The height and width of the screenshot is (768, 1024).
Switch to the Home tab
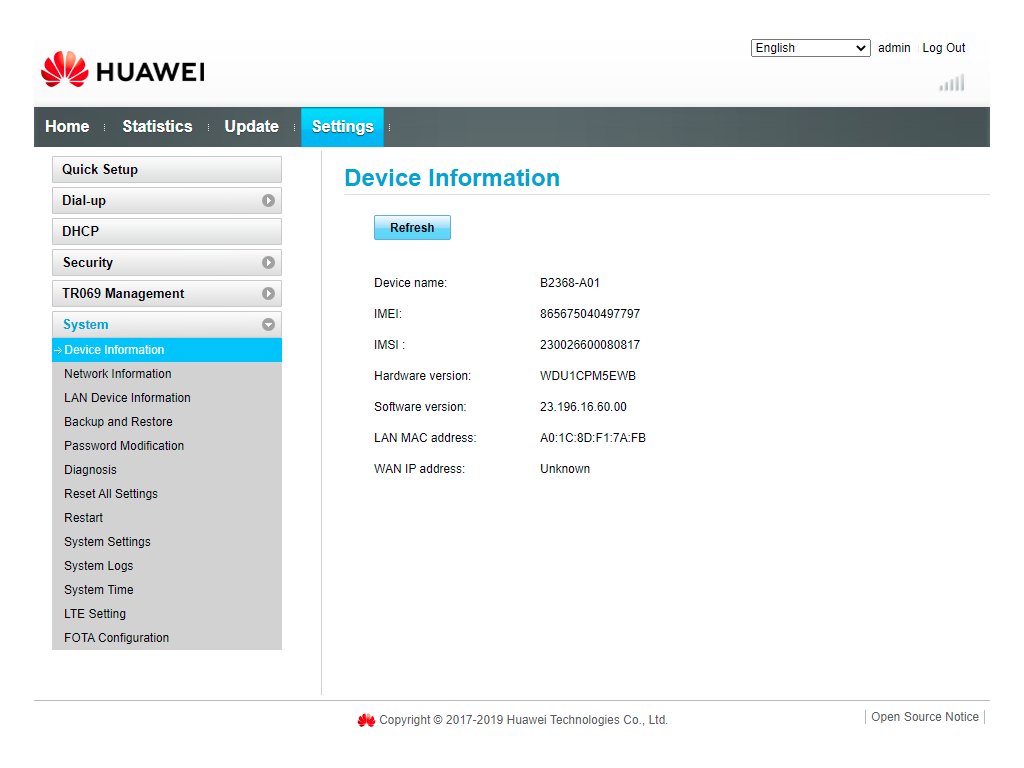pyautogui.click(x=67, y=127)
